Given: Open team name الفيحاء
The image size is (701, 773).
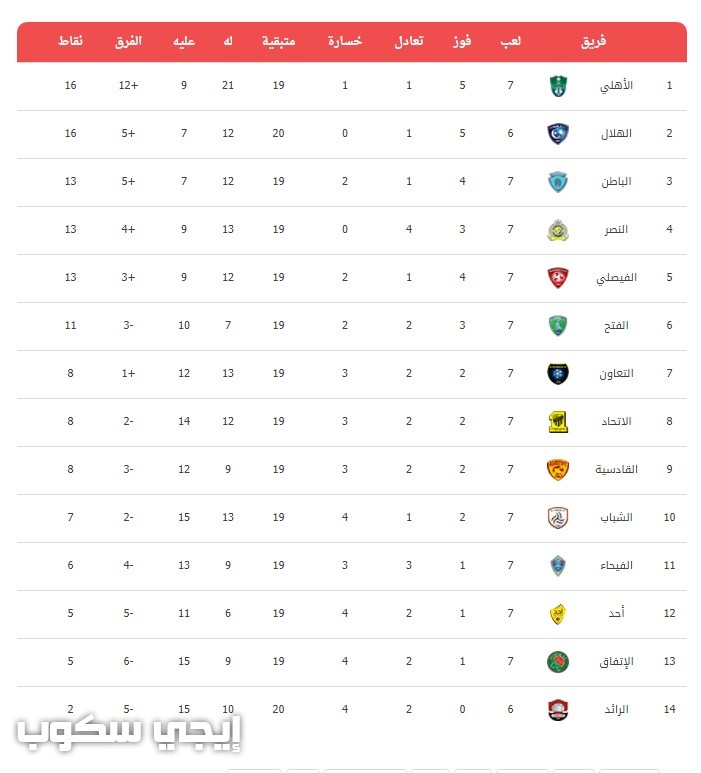Looking at the screenshot, I should coord(616,565).
